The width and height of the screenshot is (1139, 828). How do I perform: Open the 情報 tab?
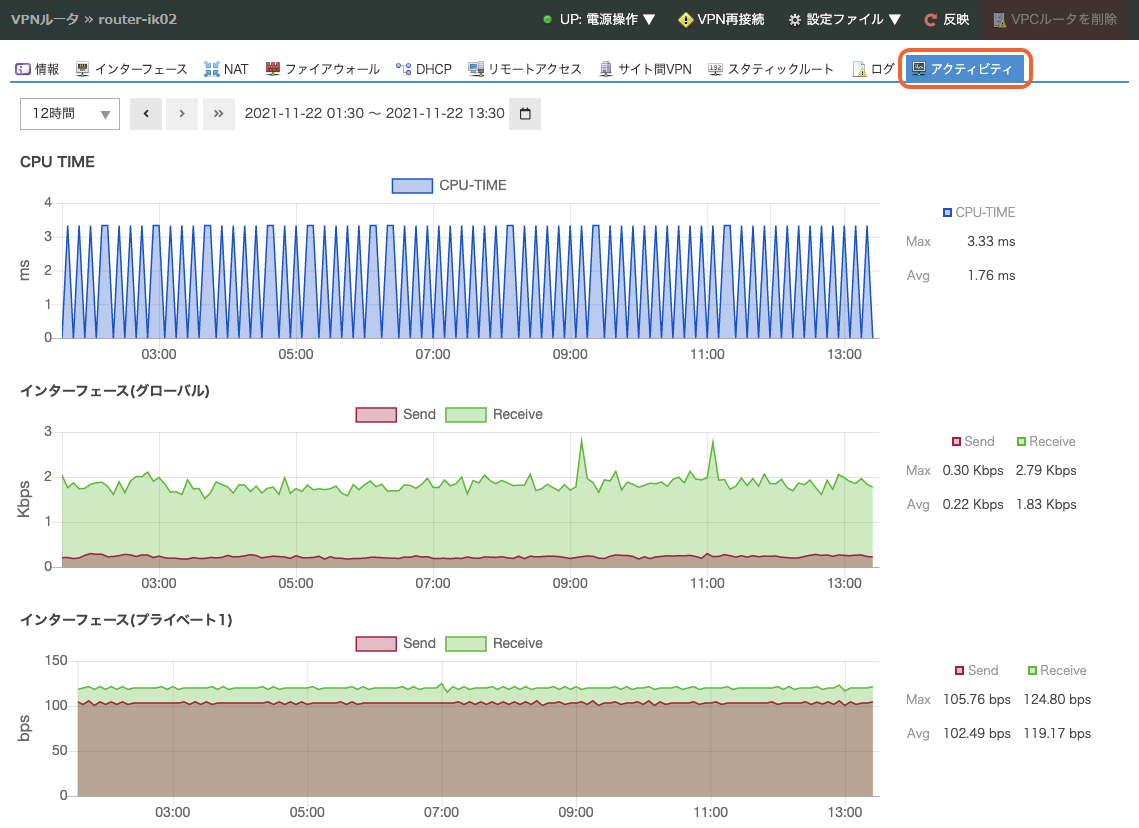click(37, 69)
